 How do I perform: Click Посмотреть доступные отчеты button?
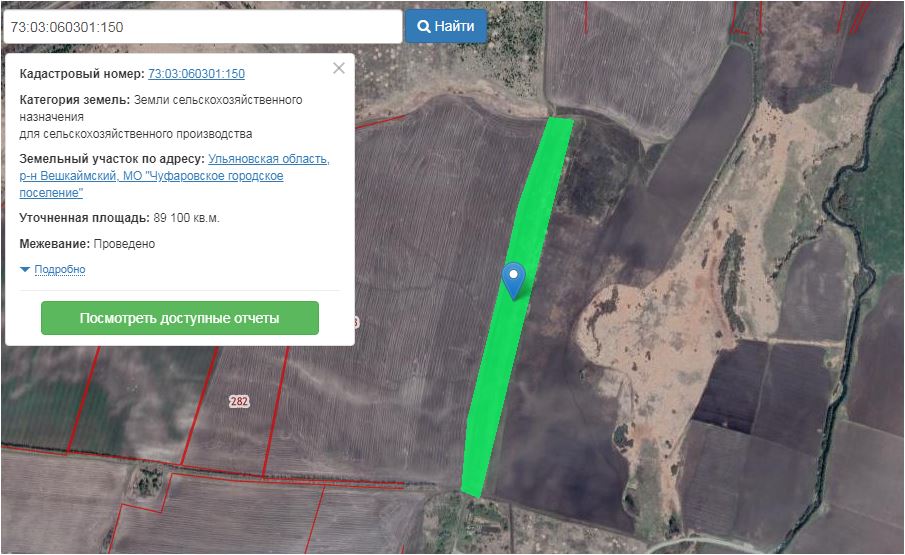pyautogui.click(x=179, y=318)
